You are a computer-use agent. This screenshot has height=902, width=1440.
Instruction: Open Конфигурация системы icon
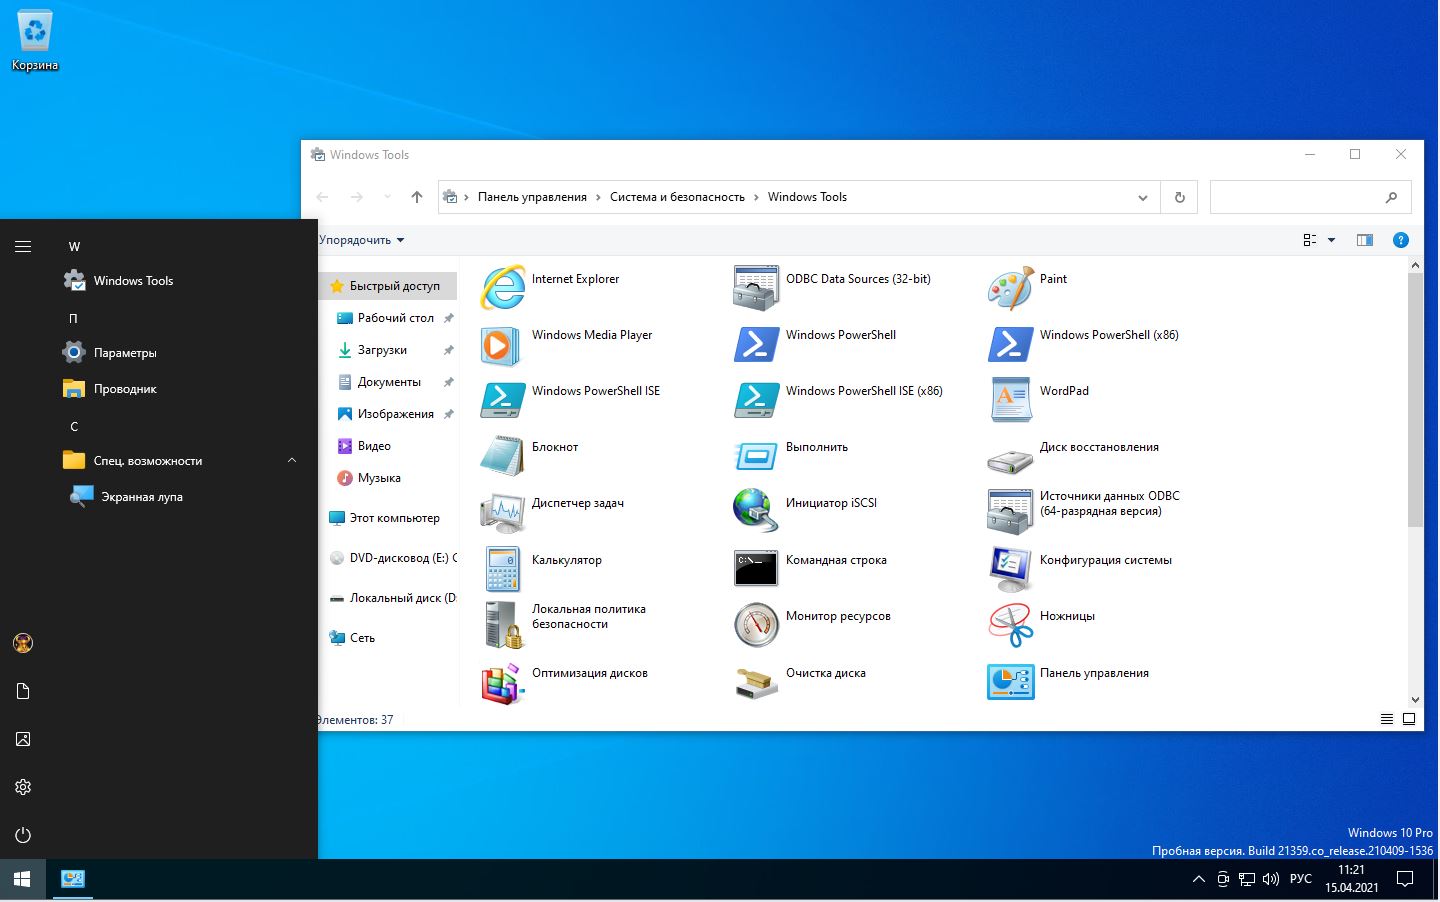1010,569
